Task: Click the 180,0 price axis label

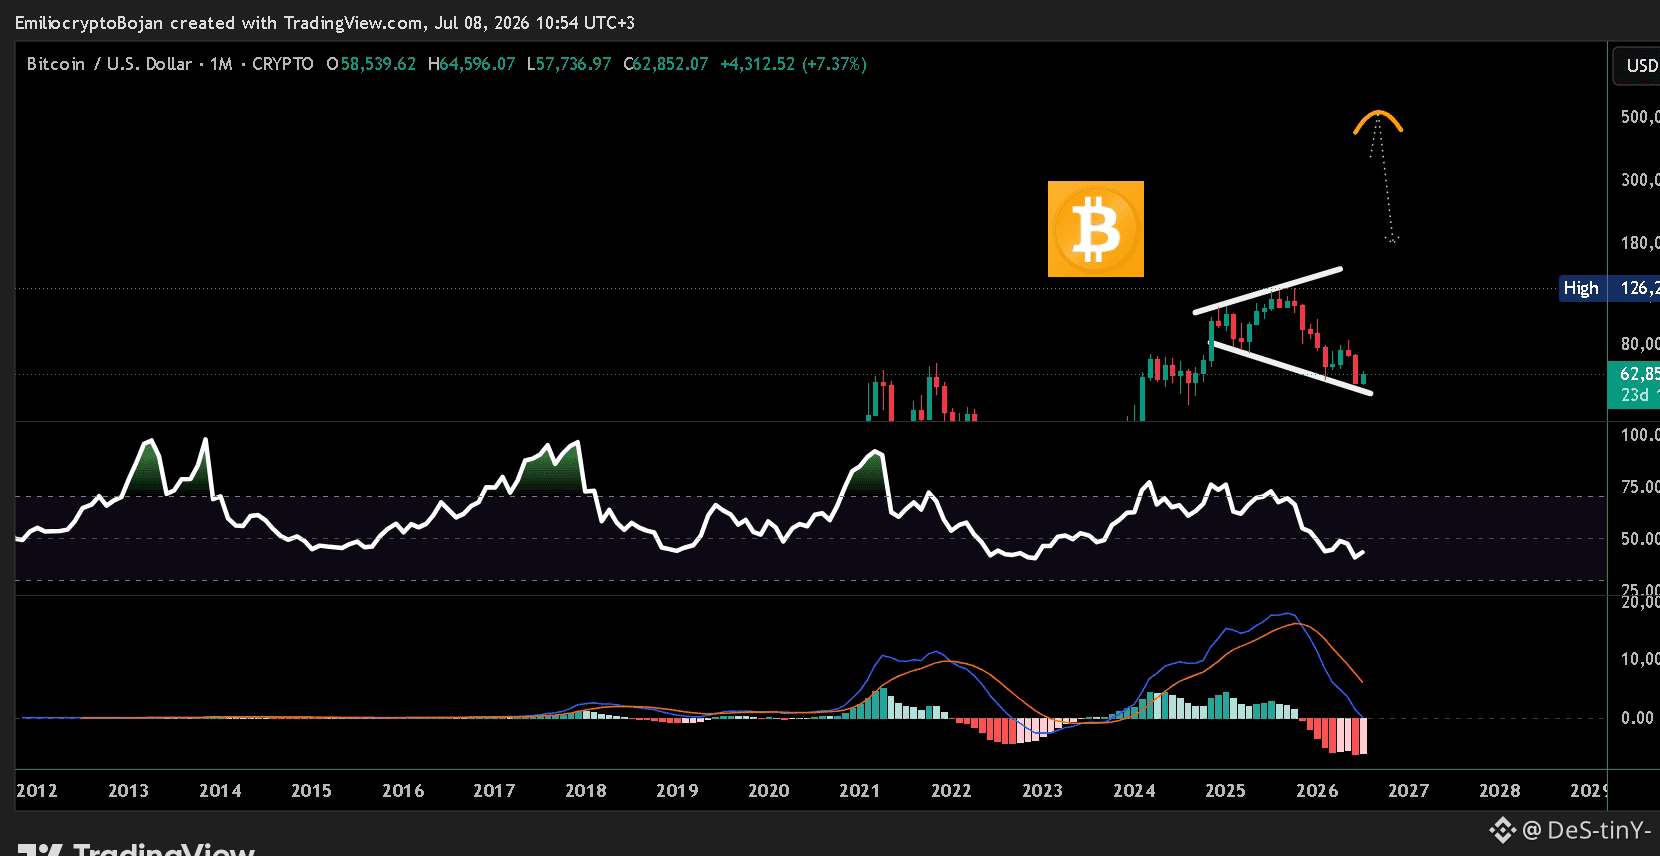Action: tap(1640, 243)
